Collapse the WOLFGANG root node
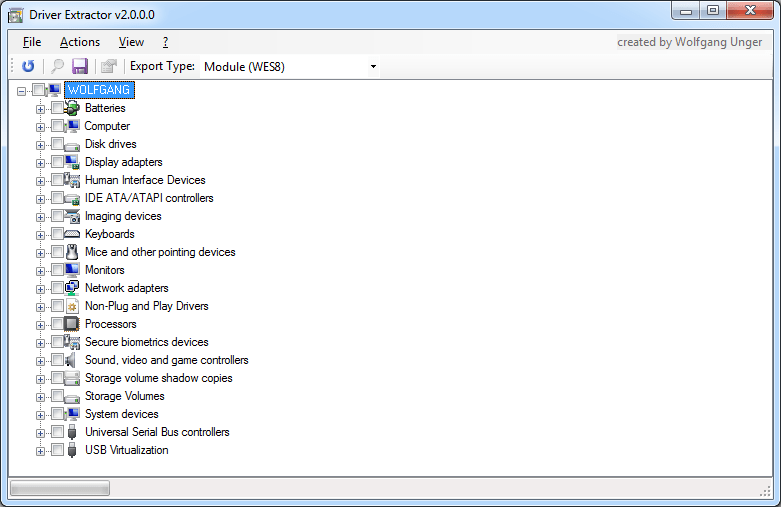Image resolution: width=781 pixels, height=507 pixels. [21, 91]
